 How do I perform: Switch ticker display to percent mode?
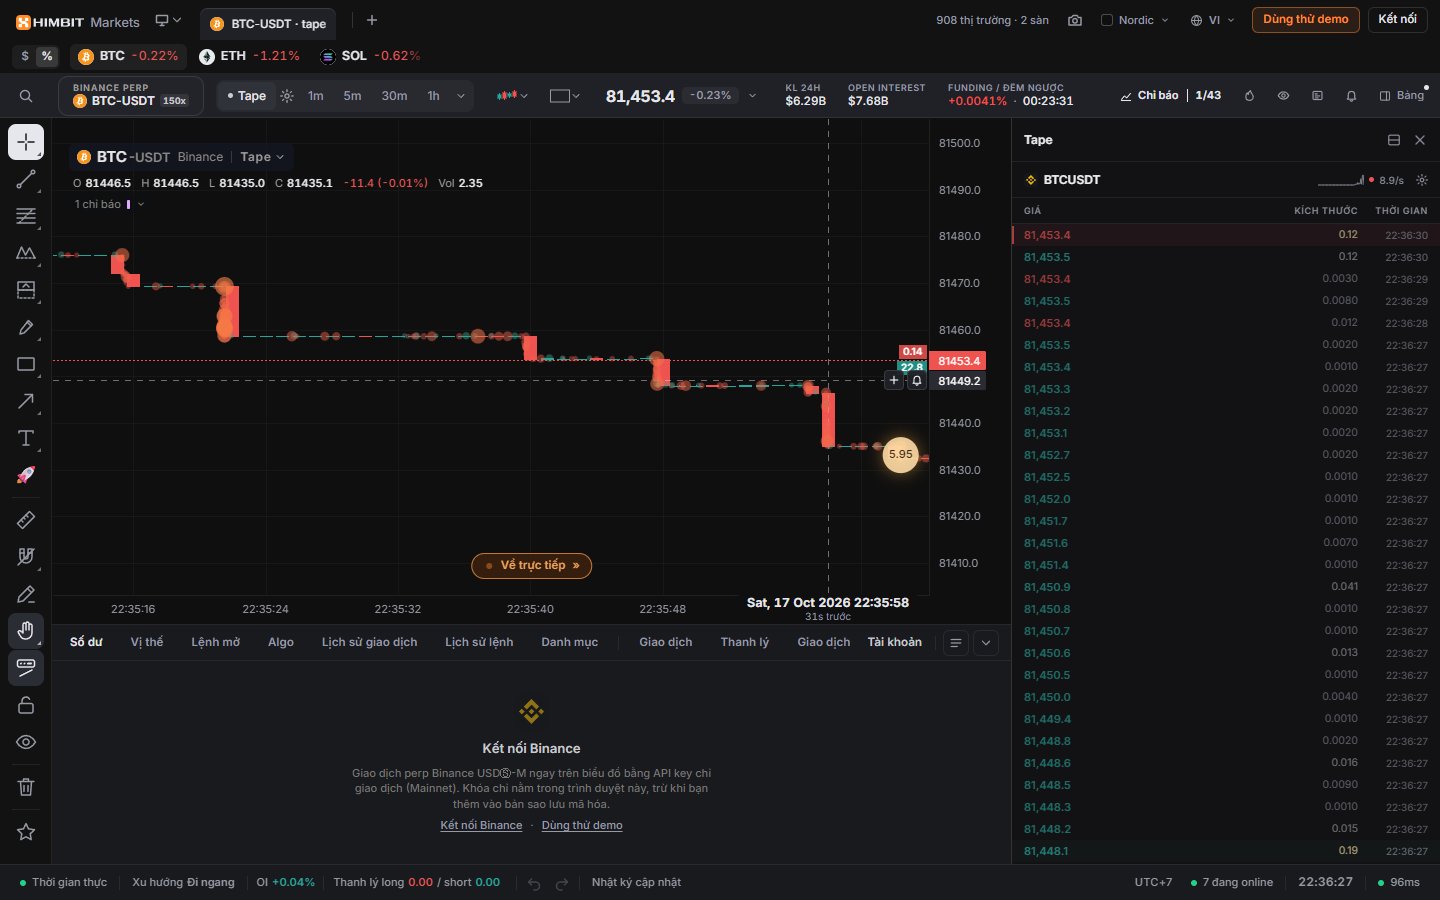point(47,56)
